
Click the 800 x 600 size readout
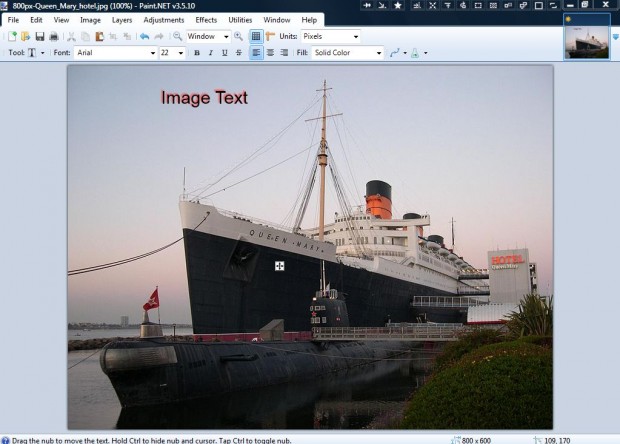coord(476,440)
